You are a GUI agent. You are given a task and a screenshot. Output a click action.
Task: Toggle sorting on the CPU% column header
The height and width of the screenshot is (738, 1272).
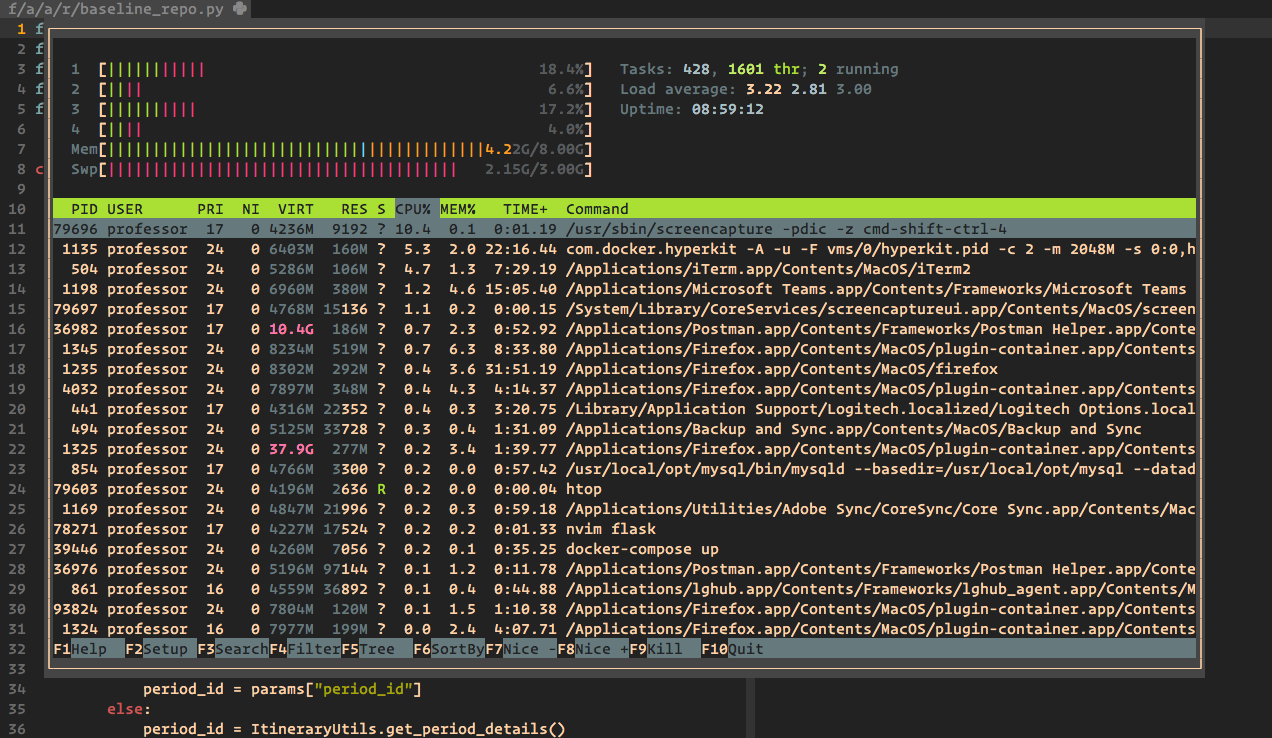pyautogui.click(x=411, y=208)
